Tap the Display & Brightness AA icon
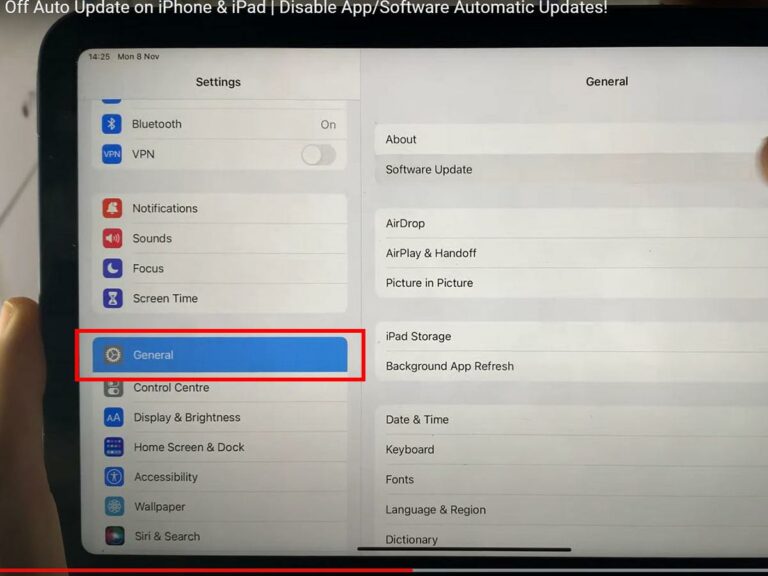Screen dimensions: 768x576 click(114, 417)
